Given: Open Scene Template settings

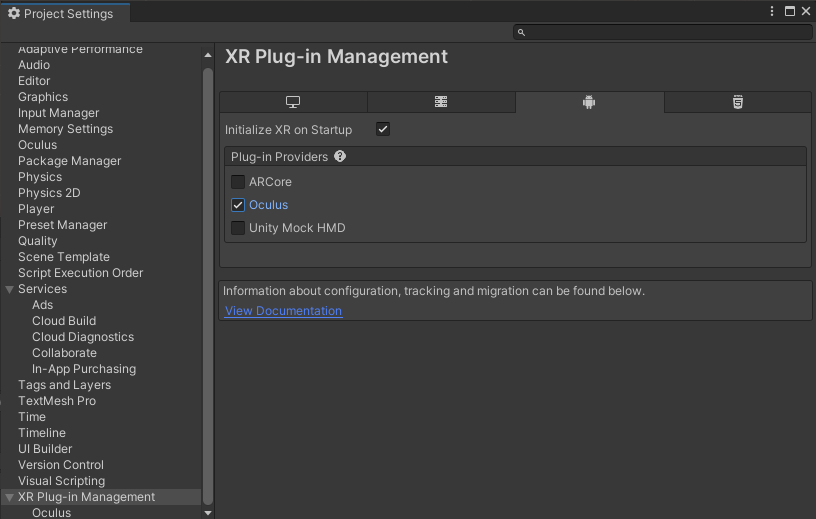Looking at the screenshot, I should pyautogui.click(x=63, y=257).
